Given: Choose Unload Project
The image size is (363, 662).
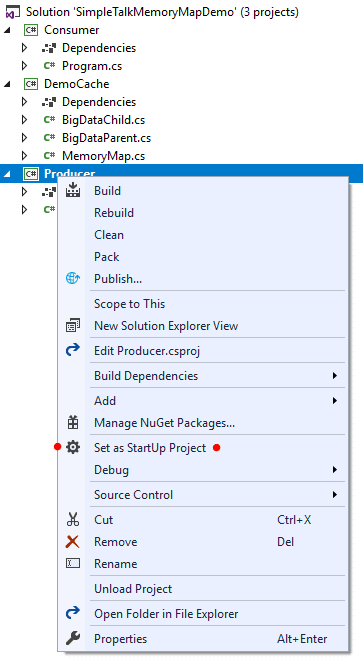Looking at the screenshot, I should pyautogui.click(x=133, y=589).
